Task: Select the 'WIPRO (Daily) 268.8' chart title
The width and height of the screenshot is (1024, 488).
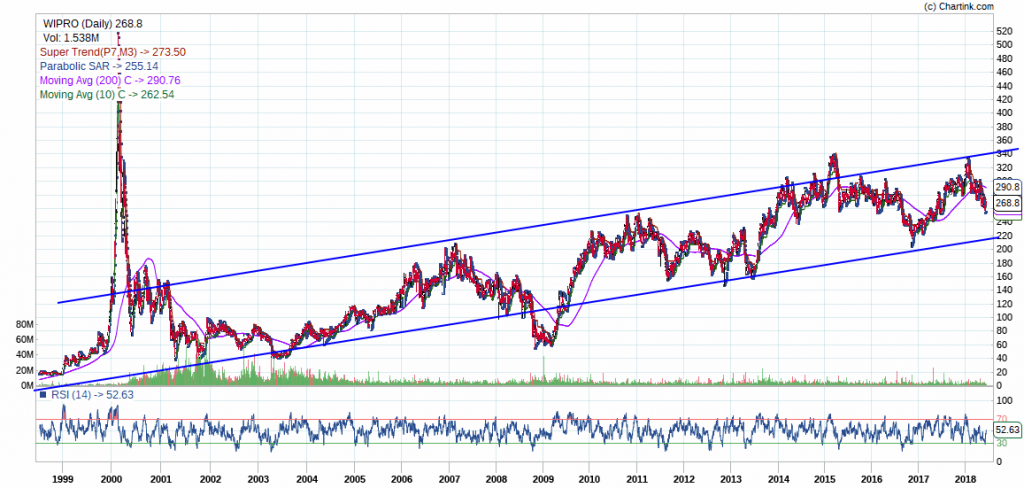Action: pyautogui.click(x=93, y=24)
